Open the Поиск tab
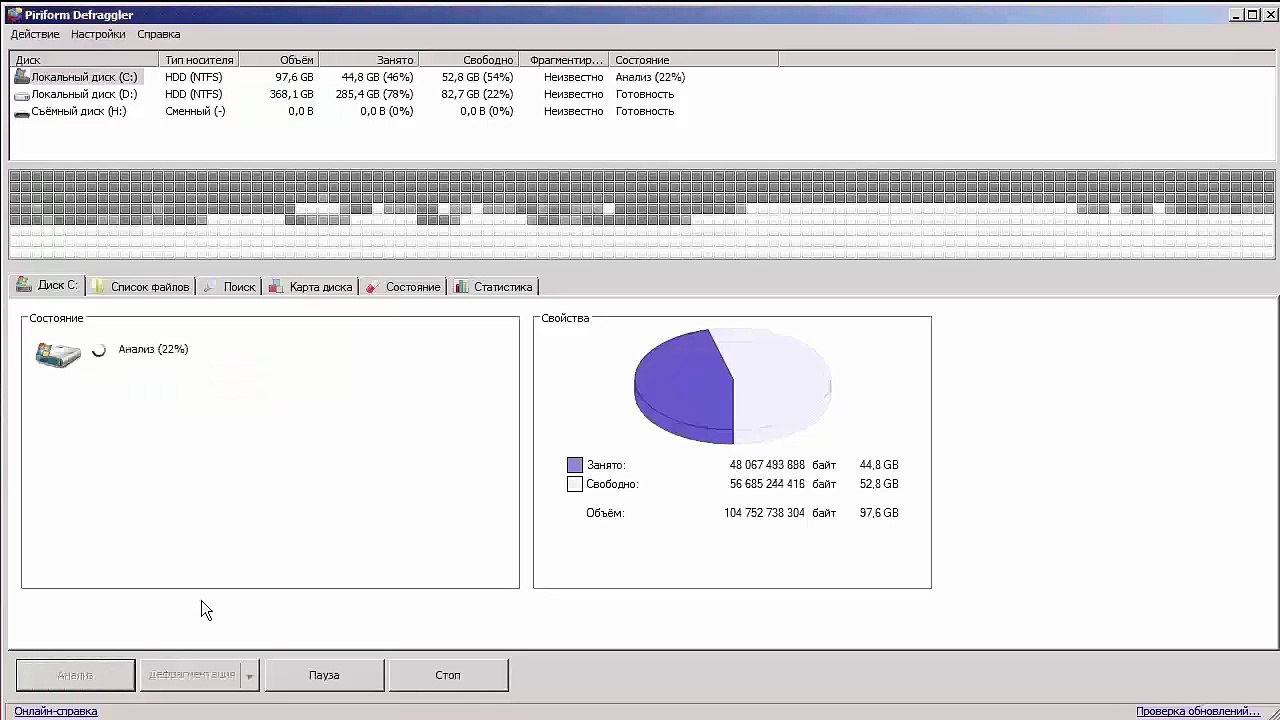Image resolution: width=1280 pixels, height=720 pixels. click(x=229, y=287)
